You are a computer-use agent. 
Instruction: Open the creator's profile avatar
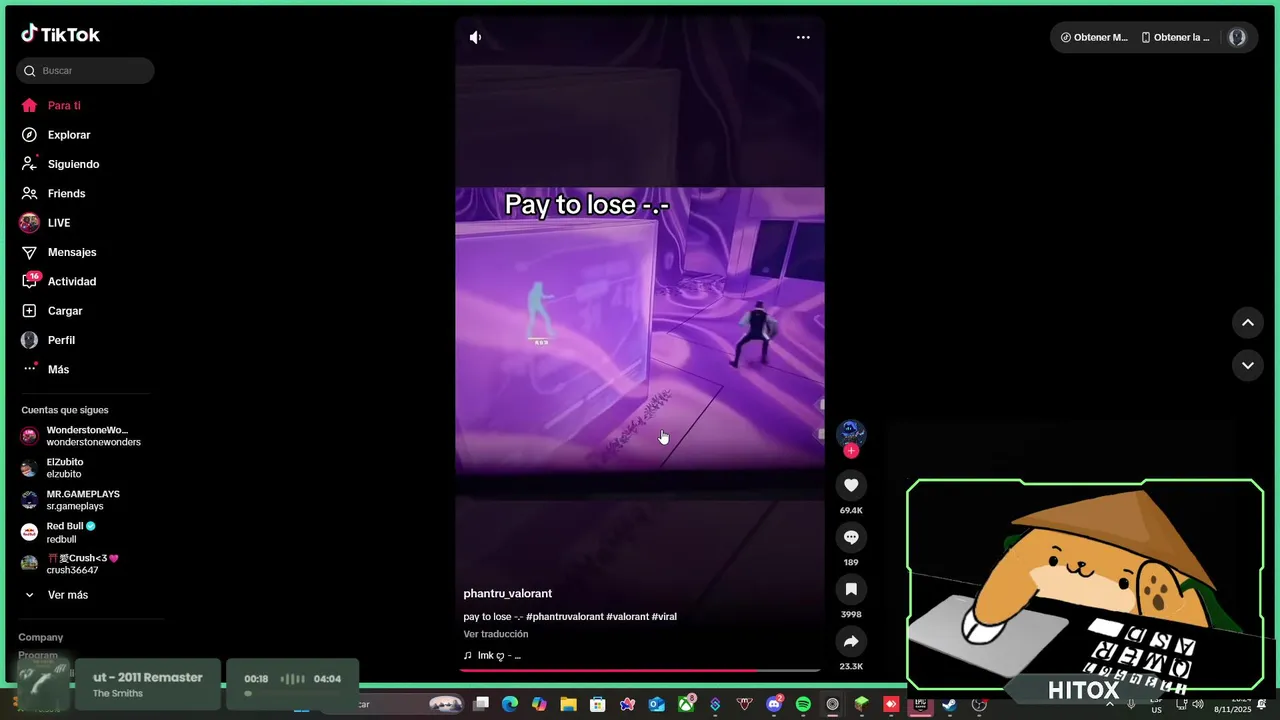(851, 433)
